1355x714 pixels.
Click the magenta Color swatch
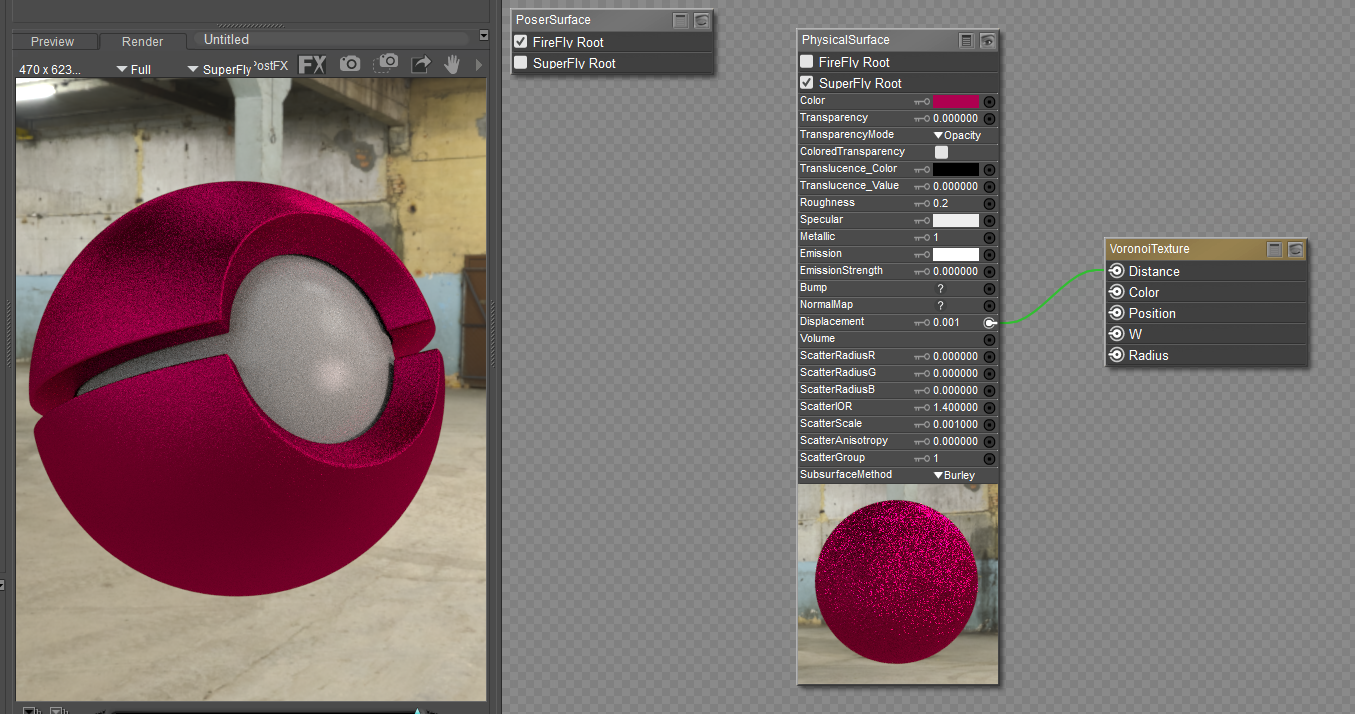tap(955, 101)
